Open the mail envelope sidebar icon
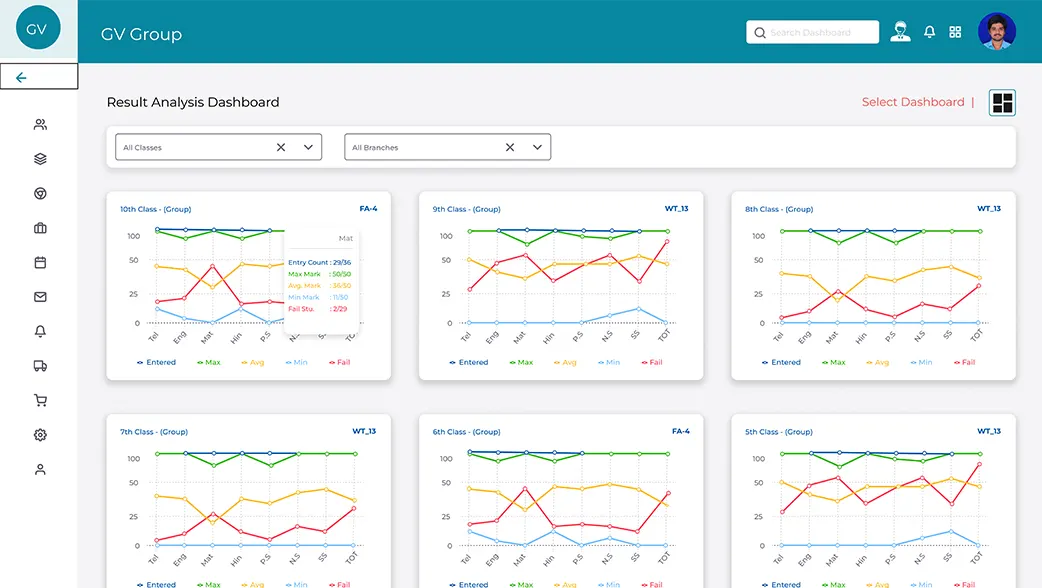1042x588 pixels. 40,297
